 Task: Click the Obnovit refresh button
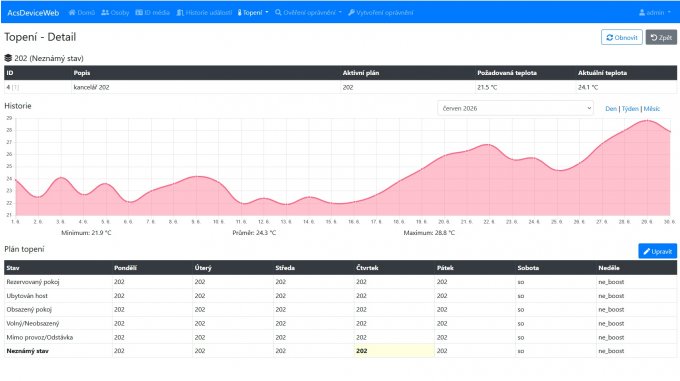621,37
